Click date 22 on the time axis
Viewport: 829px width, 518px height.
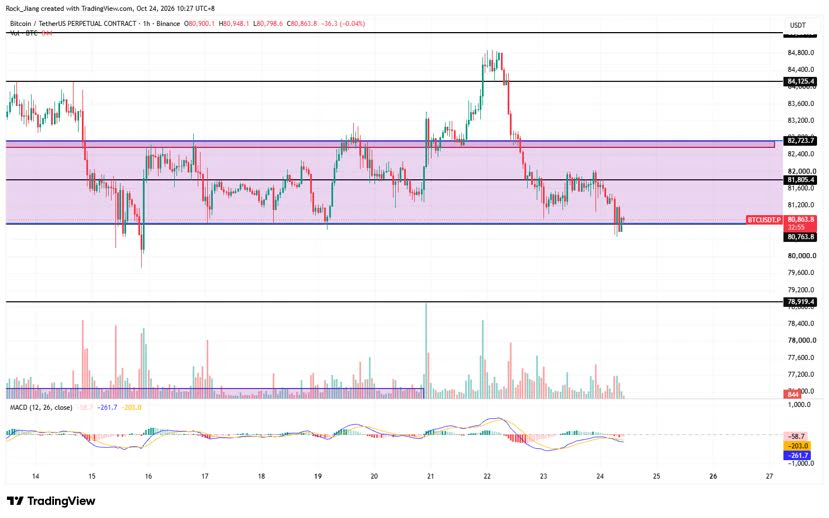point(487,476)
